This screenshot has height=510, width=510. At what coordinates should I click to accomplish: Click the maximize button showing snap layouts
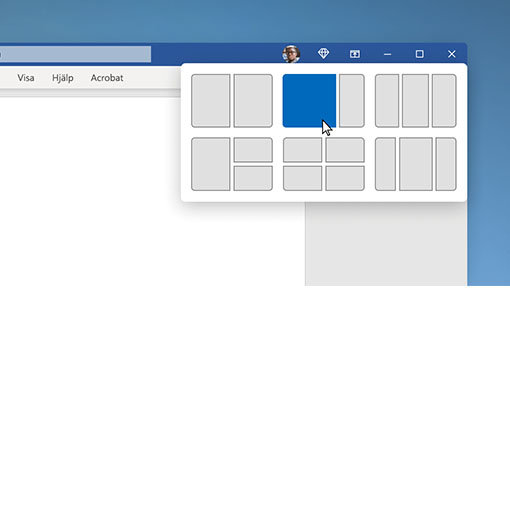point(419,54)
